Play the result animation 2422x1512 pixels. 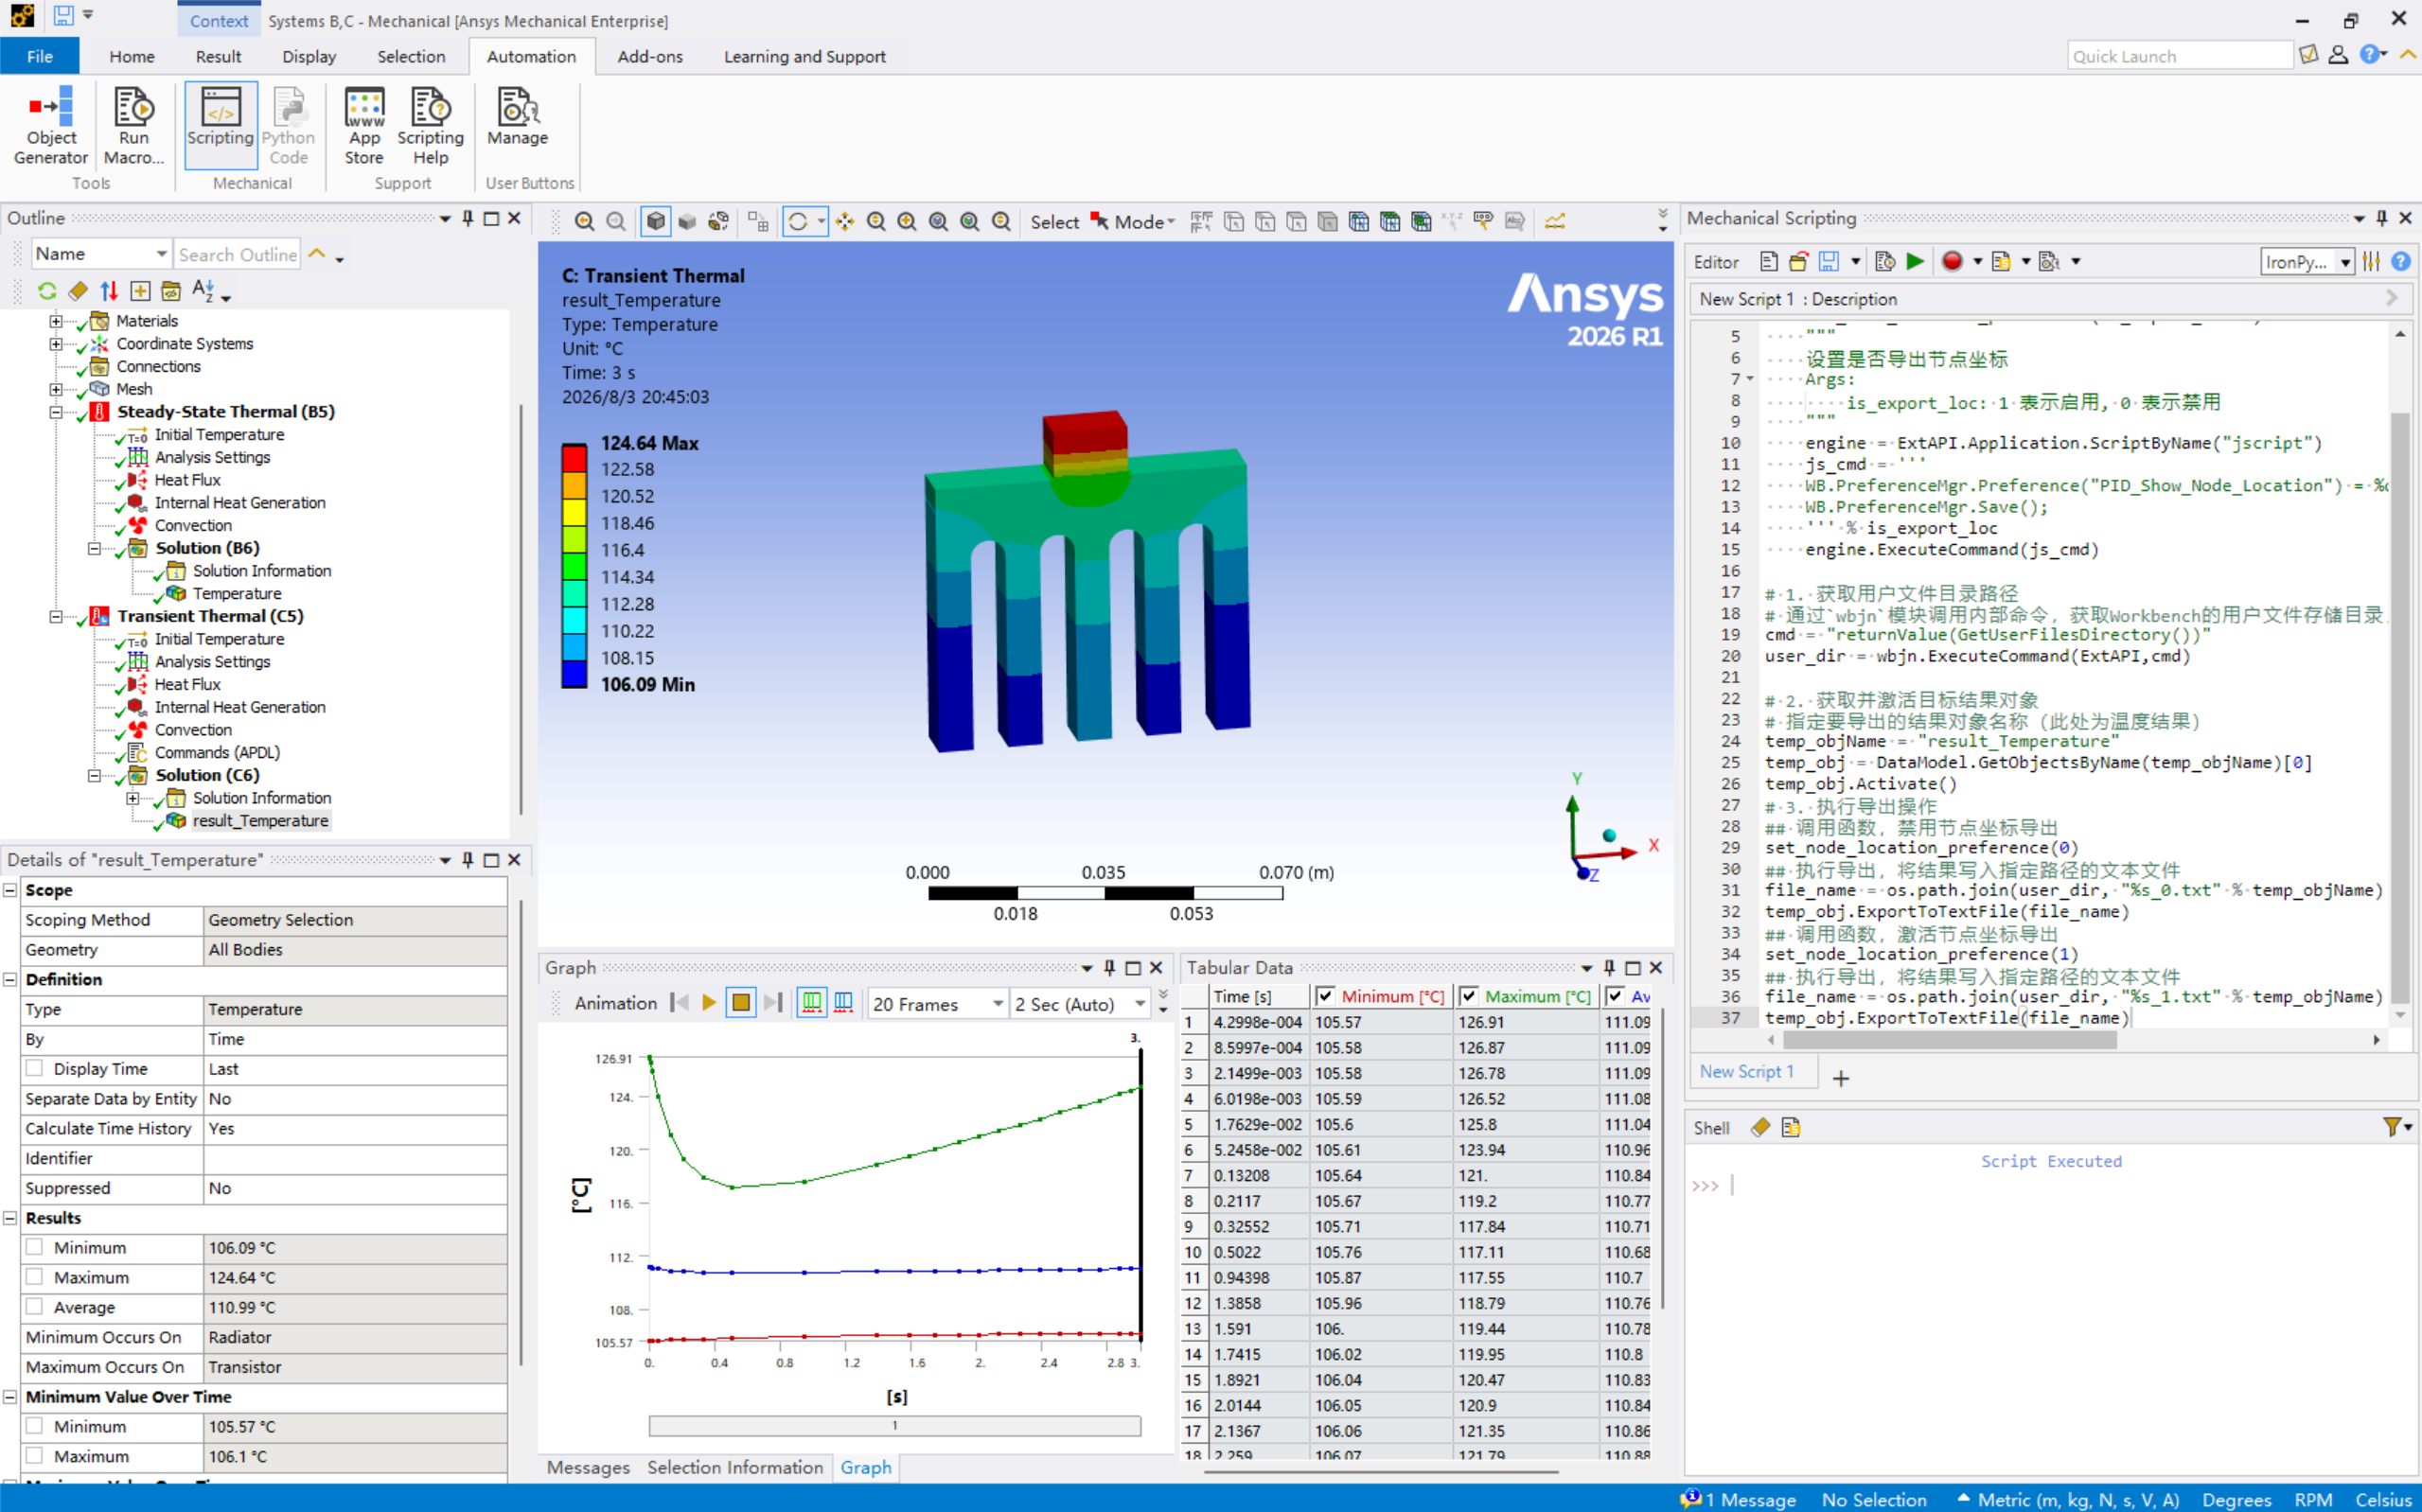pos(709,1002)
